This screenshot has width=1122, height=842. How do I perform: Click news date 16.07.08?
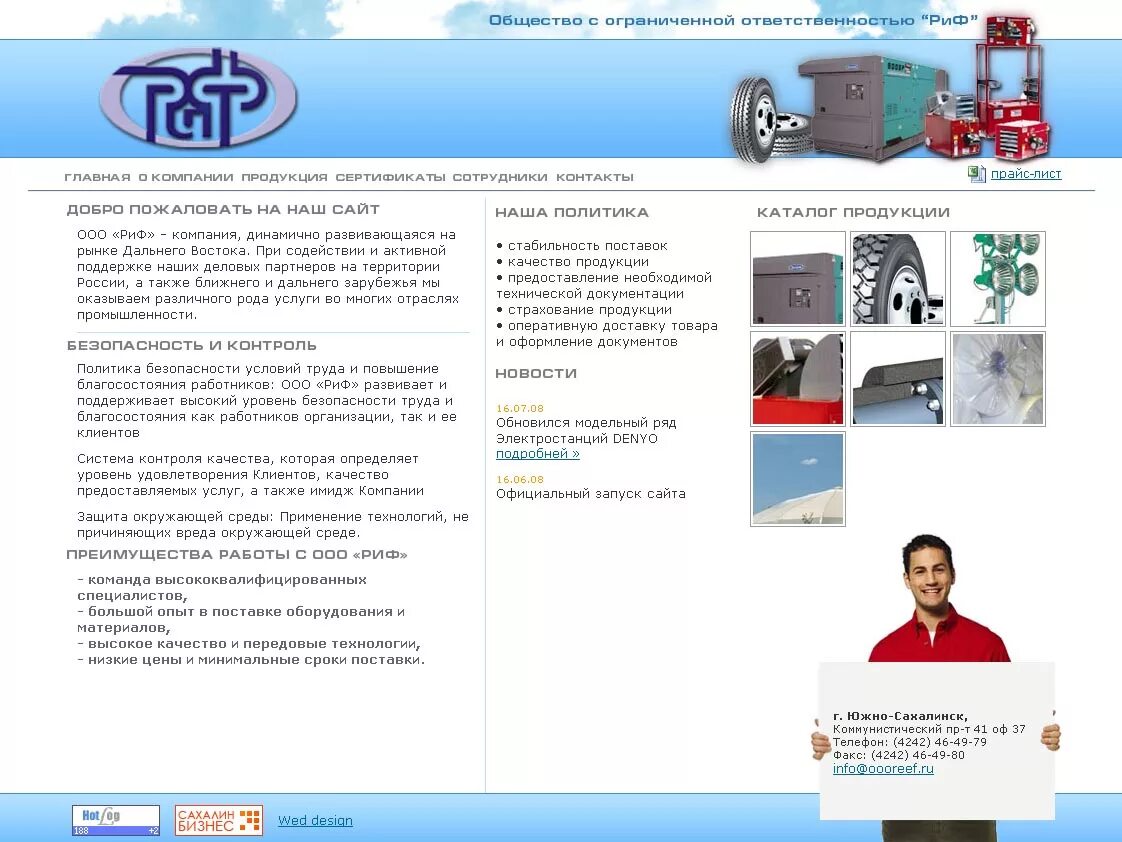coord(519,408)
